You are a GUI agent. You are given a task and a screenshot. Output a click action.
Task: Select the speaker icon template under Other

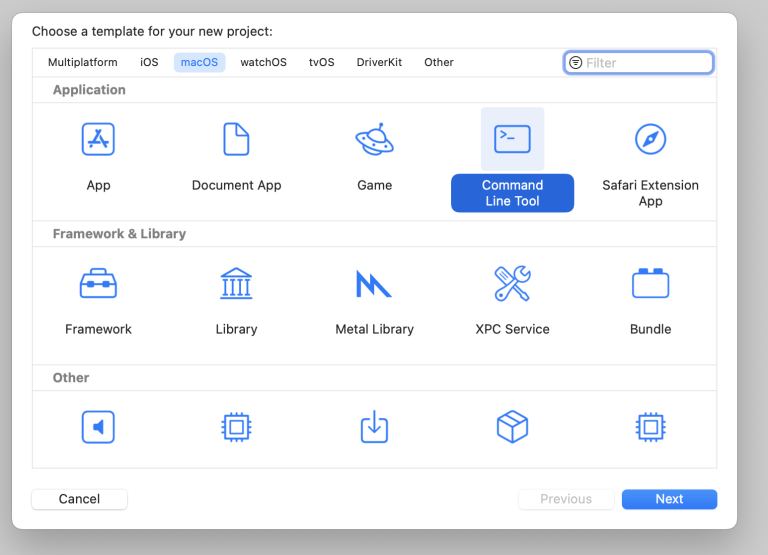tap(98, 428)
